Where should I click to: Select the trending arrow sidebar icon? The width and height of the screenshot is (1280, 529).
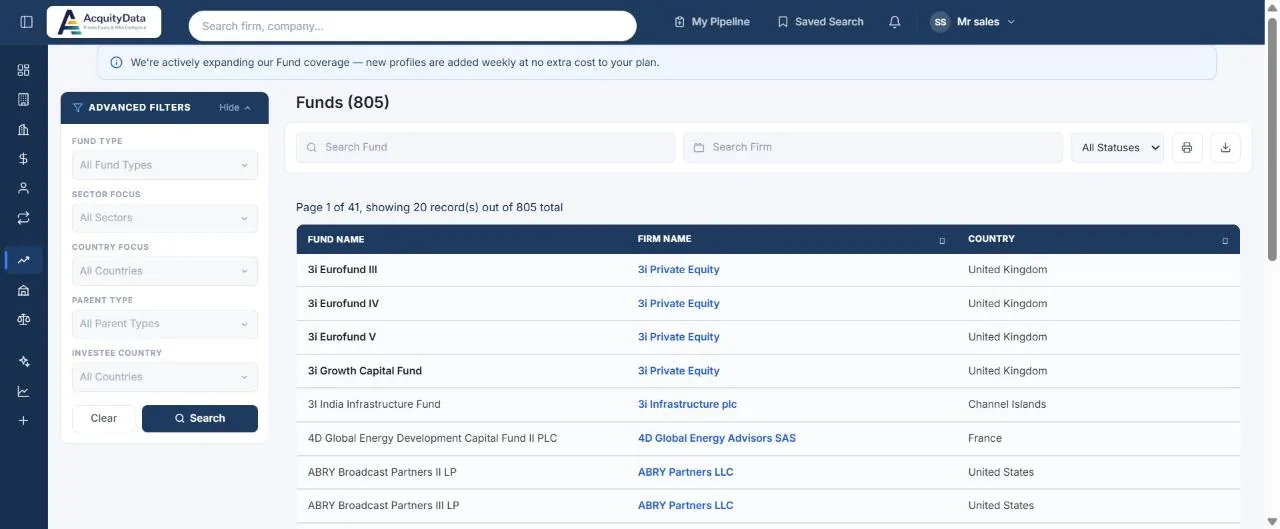(x=24, y=260)
